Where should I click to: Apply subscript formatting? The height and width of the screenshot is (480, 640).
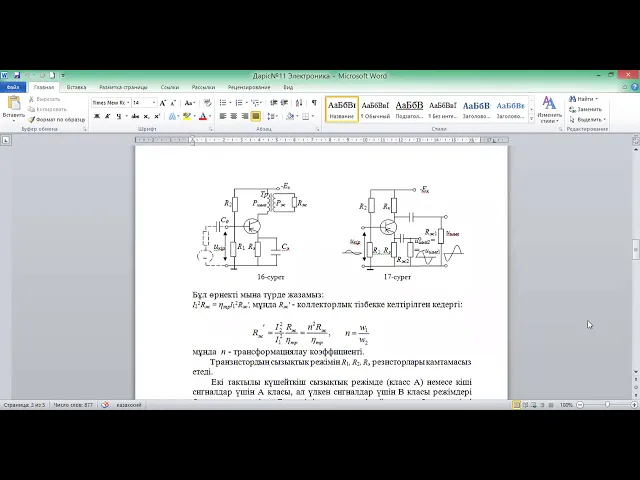(x=147, y=116)
